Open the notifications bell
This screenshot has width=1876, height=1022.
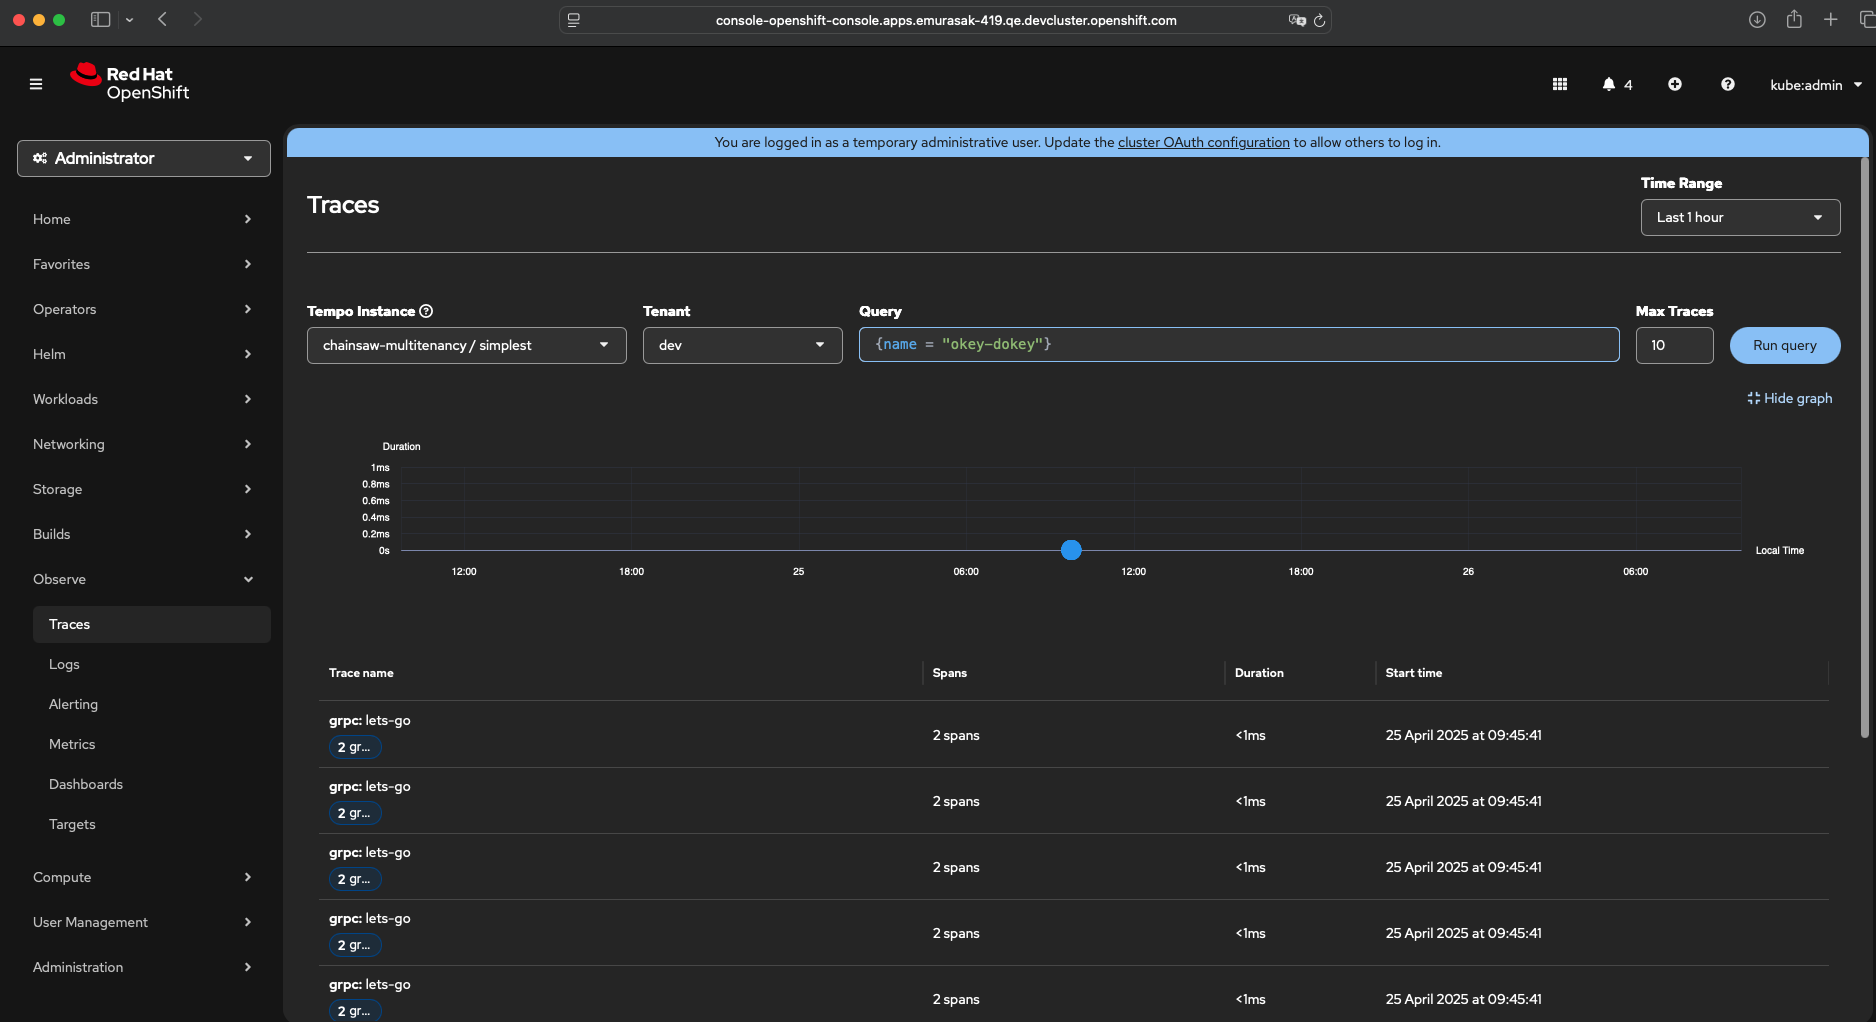tap(1608, 84)
